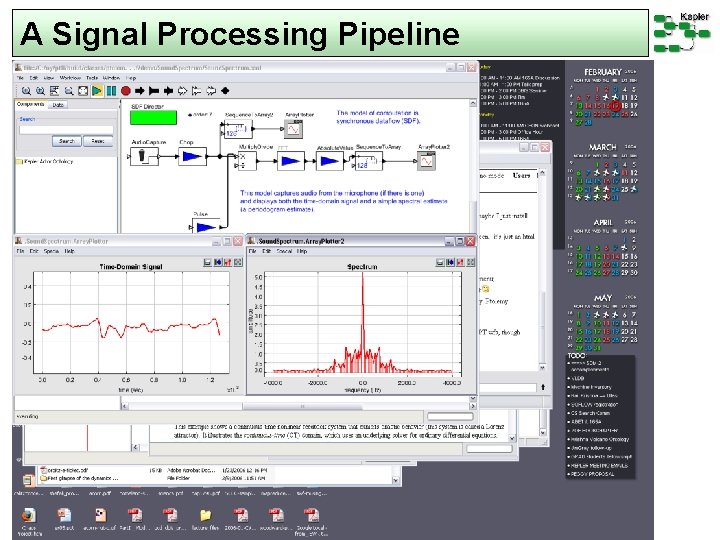The height and width of the screenshot is (540, 720).
Task: Click the white outlined input/output multiport icon
Action: 211,91
